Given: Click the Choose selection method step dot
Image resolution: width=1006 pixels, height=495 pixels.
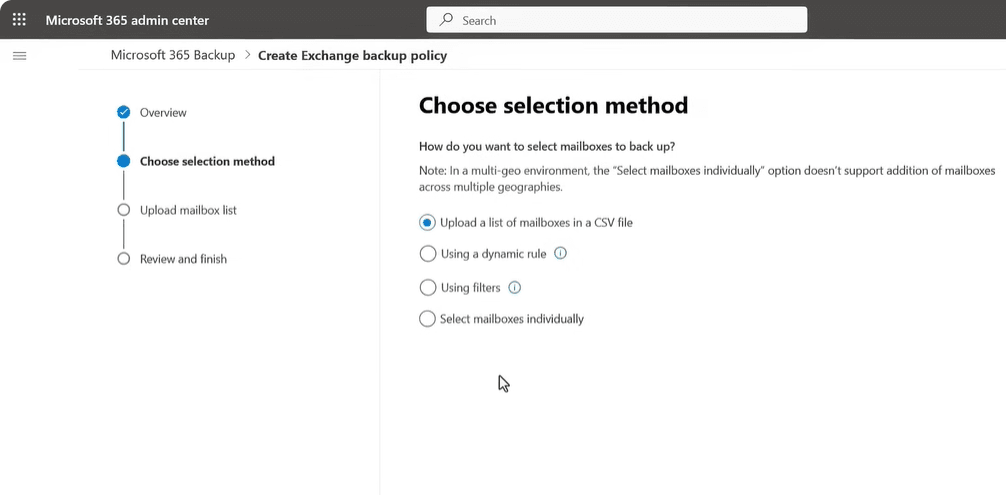Looking at the screenshot, I should pos(124,161).
